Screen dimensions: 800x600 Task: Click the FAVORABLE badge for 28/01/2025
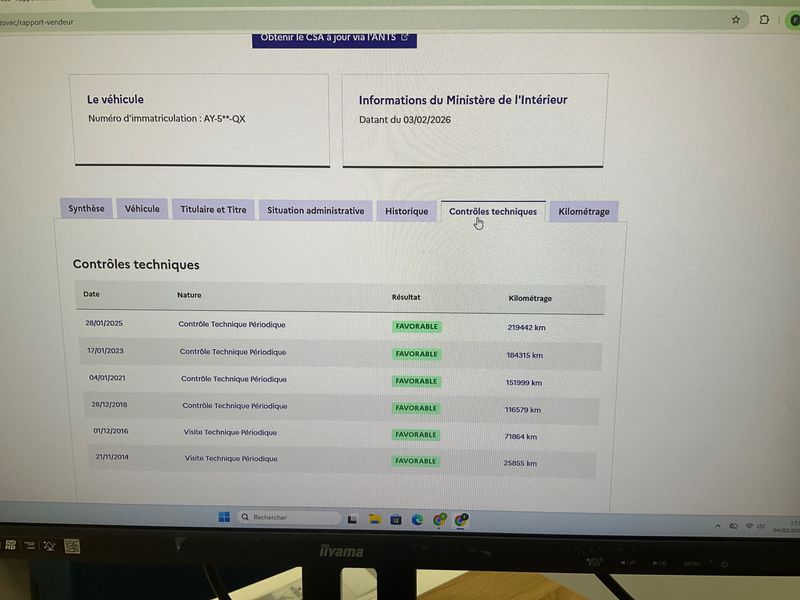point(416,326)
